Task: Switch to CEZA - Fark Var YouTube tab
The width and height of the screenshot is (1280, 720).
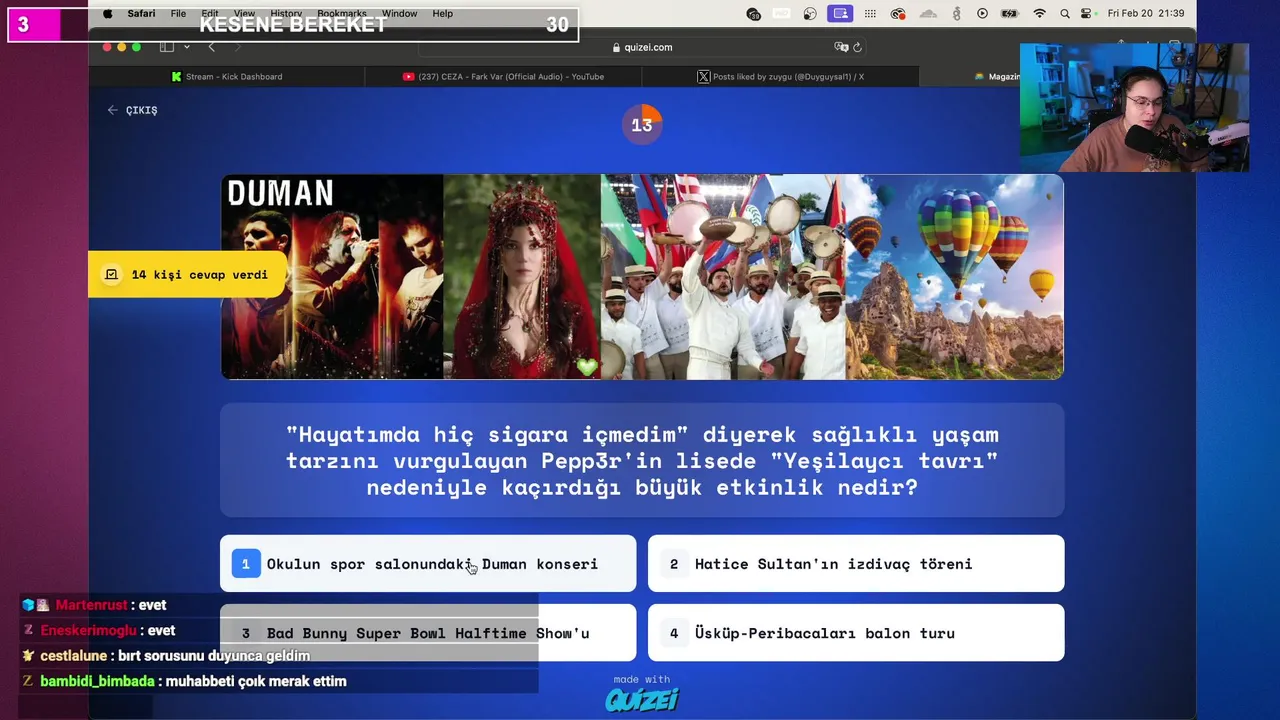Action: pyautogui.click(x=503, y=76)
